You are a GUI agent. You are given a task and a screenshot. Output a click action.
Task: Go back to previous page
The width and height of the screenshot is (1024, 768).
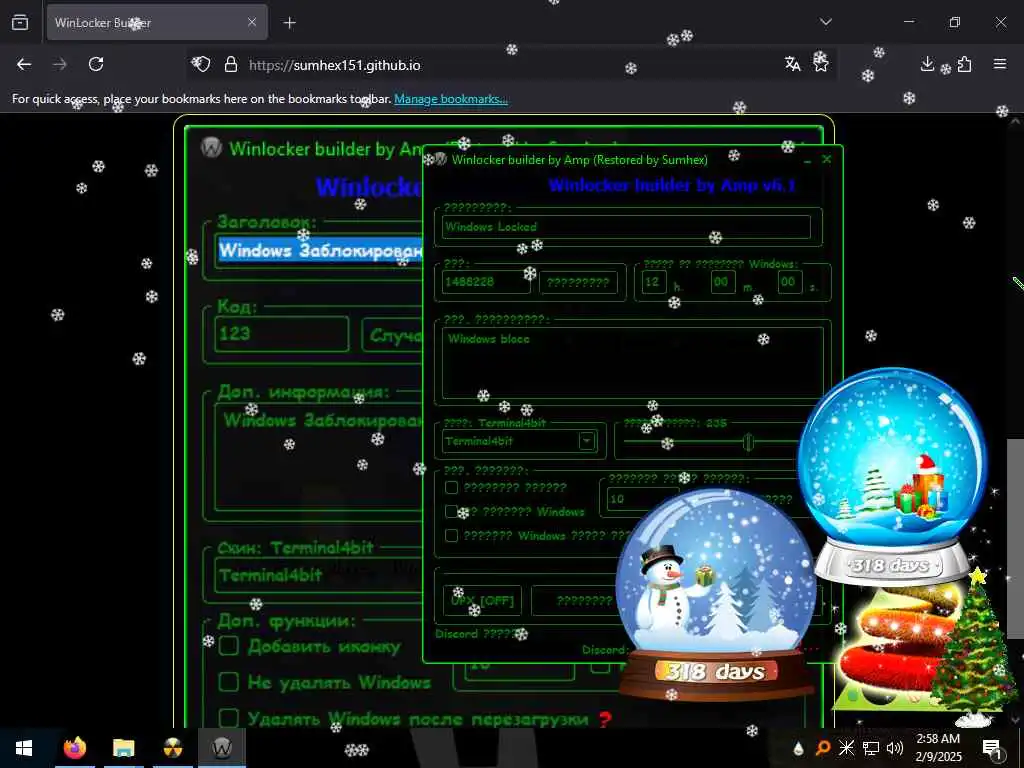coord(24,64)
